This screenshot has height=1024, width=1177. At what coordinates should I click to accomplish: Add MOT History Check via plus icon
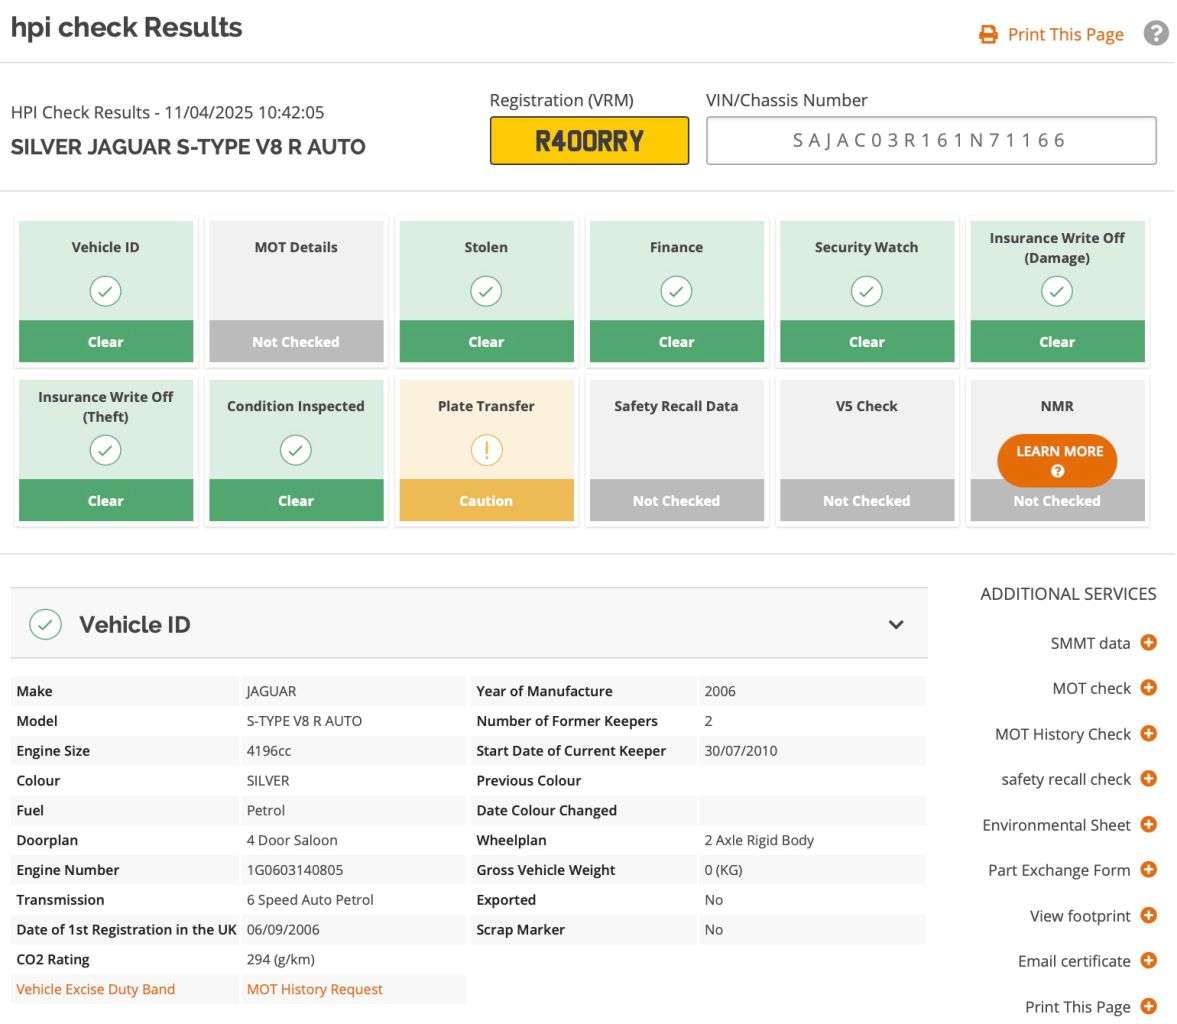pyautogui.click(x=1149, y=734)
